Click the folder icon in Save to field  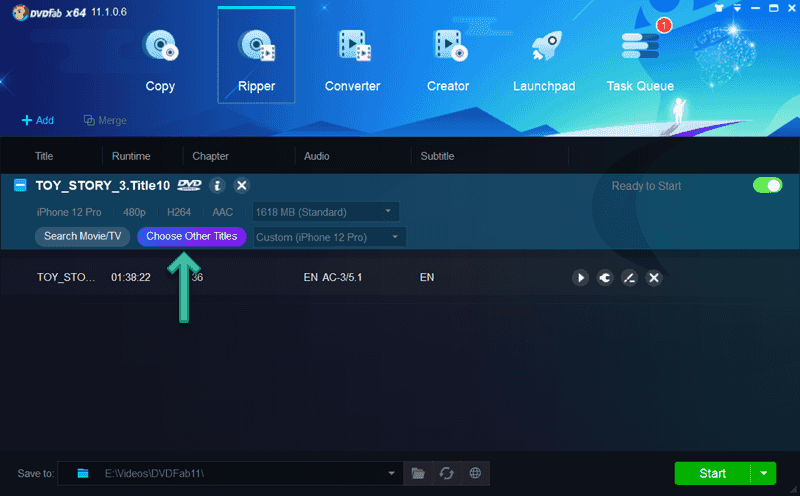(x=83, y=474)
